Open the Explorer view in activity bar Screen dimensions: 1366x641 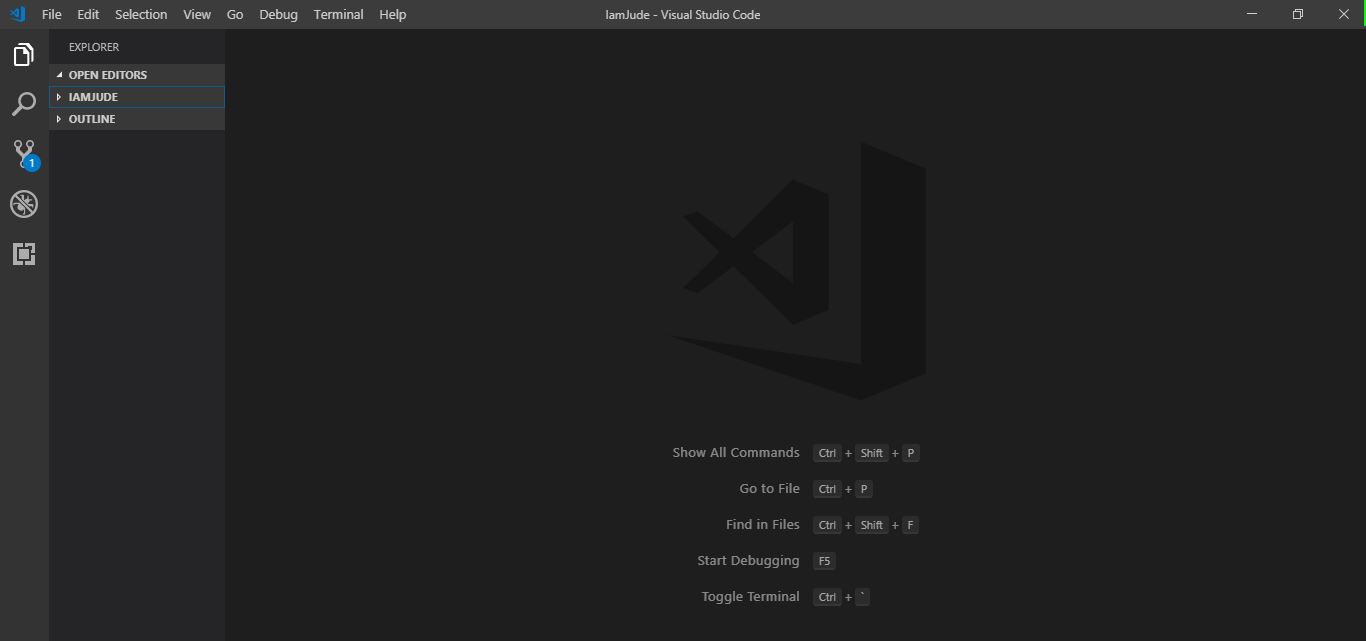point(24,54)
